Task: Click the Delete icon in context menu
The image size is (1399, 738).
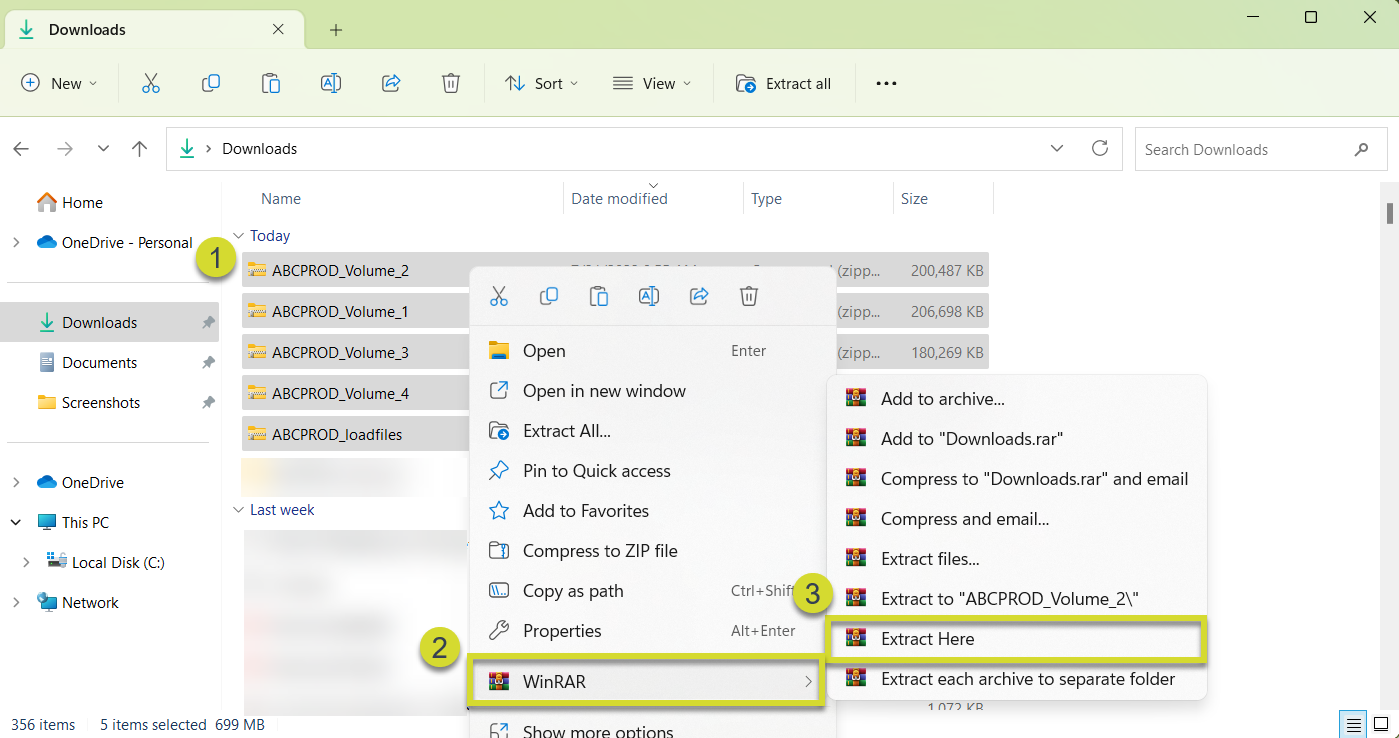Action: 749,296
